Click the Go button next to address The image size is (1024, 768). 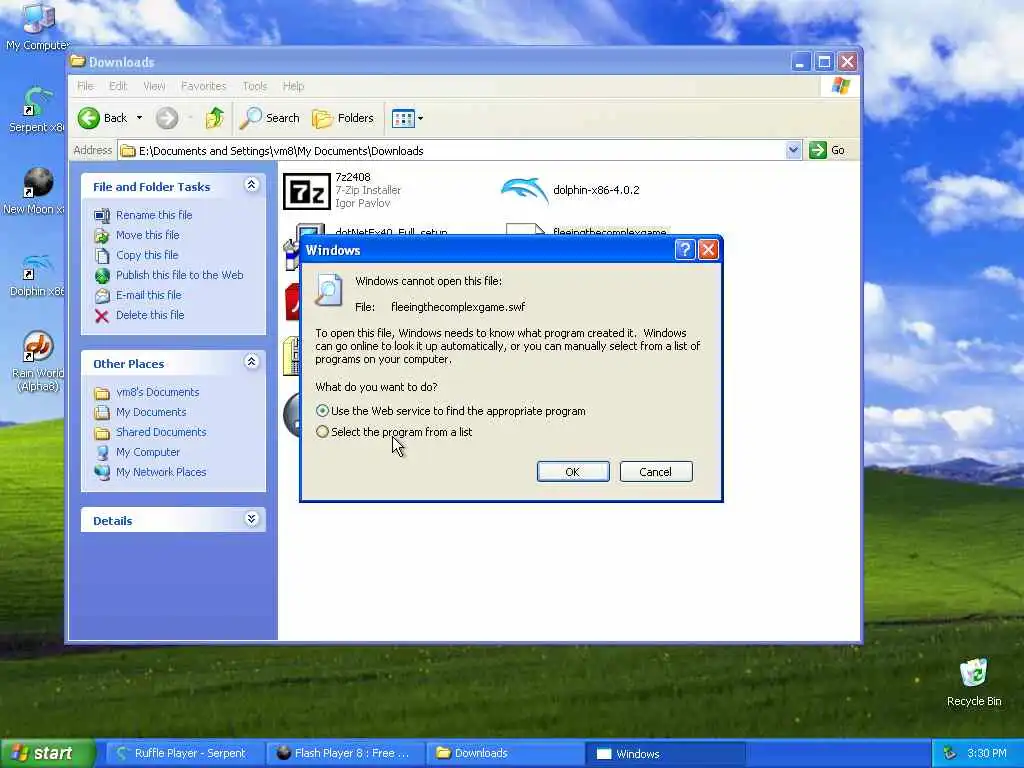click(827, 150)
